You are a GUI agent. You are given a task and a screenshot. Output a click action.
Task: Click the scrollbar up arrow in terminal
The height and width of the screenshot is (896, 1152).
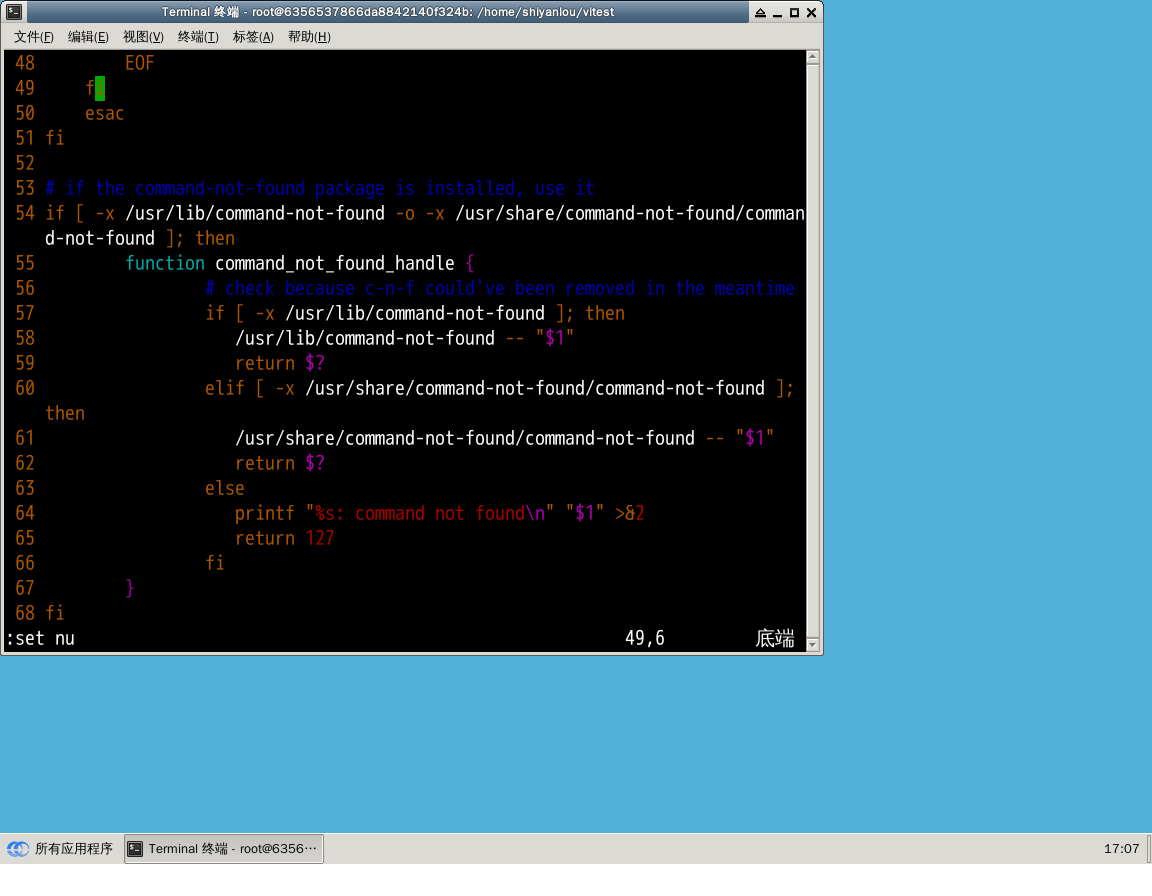point(813,57)
